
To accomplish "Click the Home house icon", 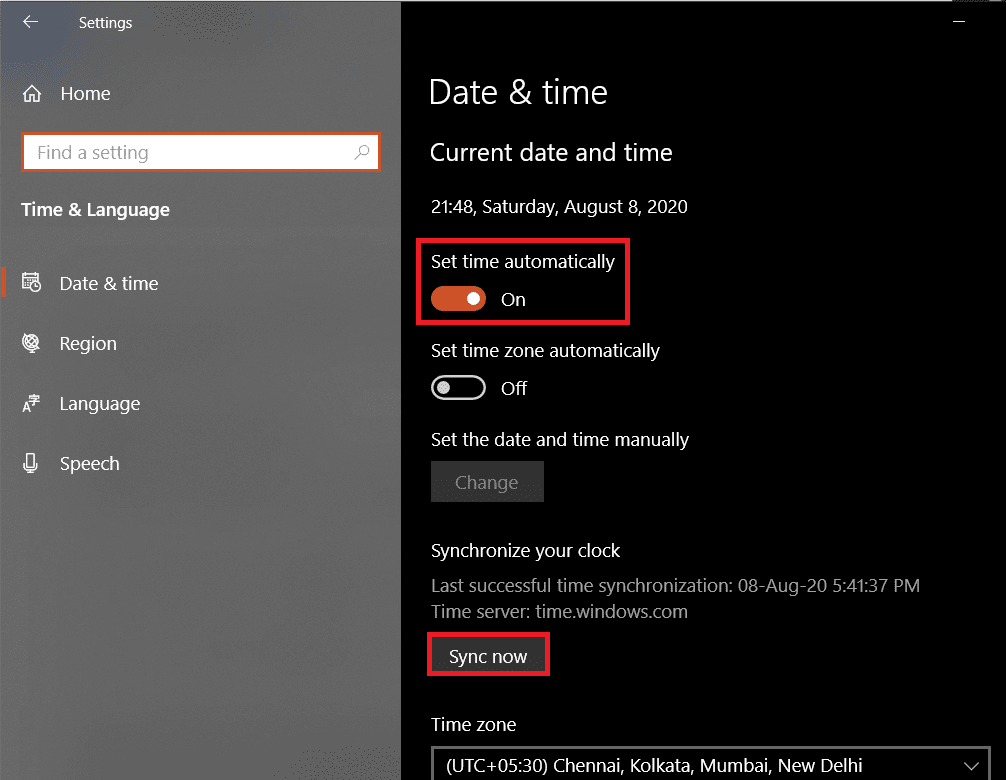I will pyautogui.click(x=32, y=94).
